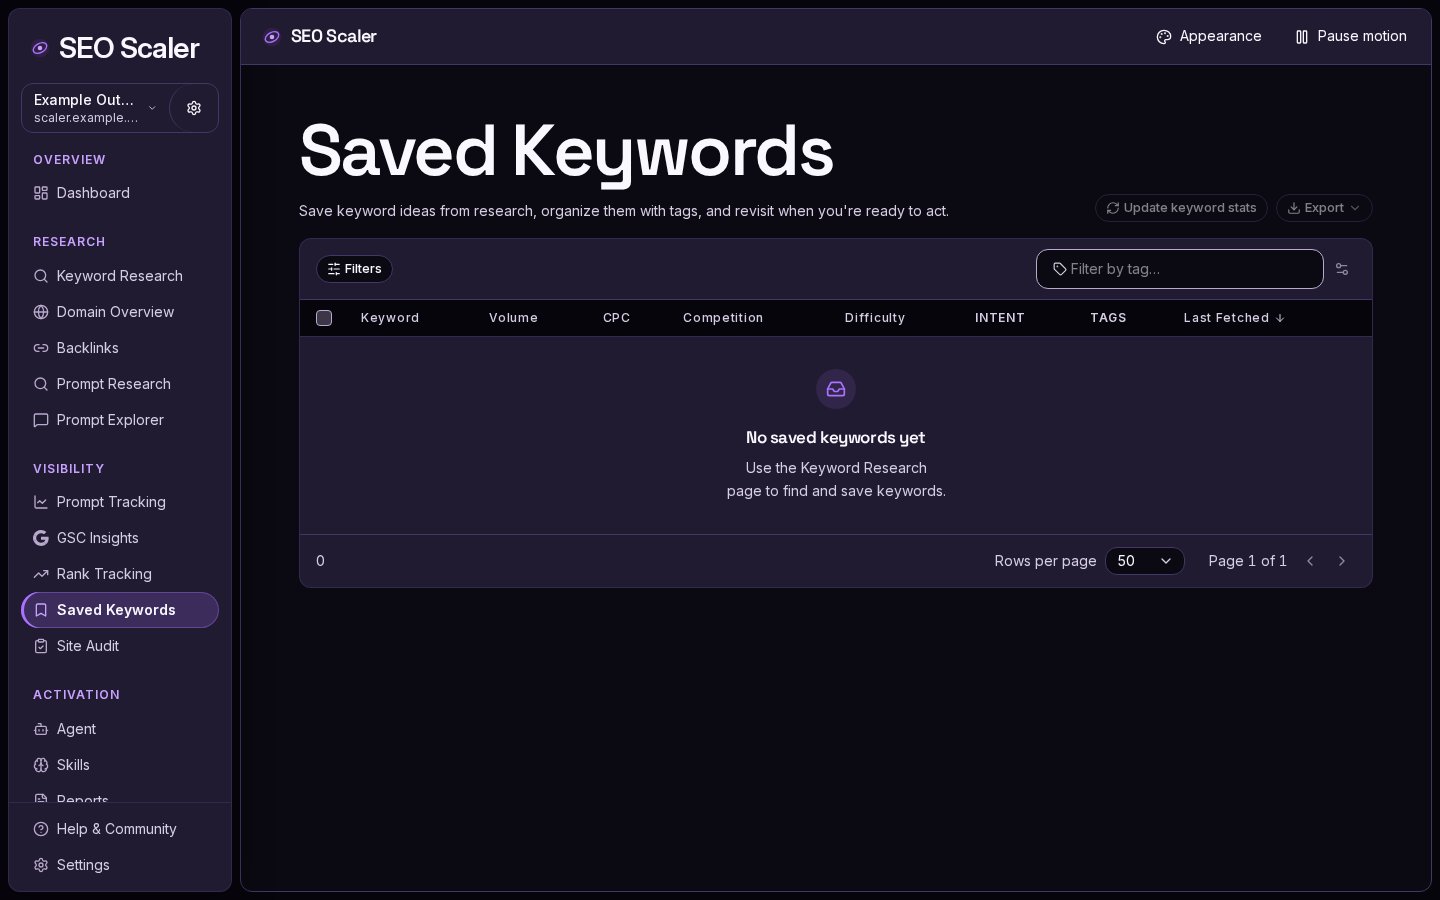Open Prompt Tracking page

120,502
